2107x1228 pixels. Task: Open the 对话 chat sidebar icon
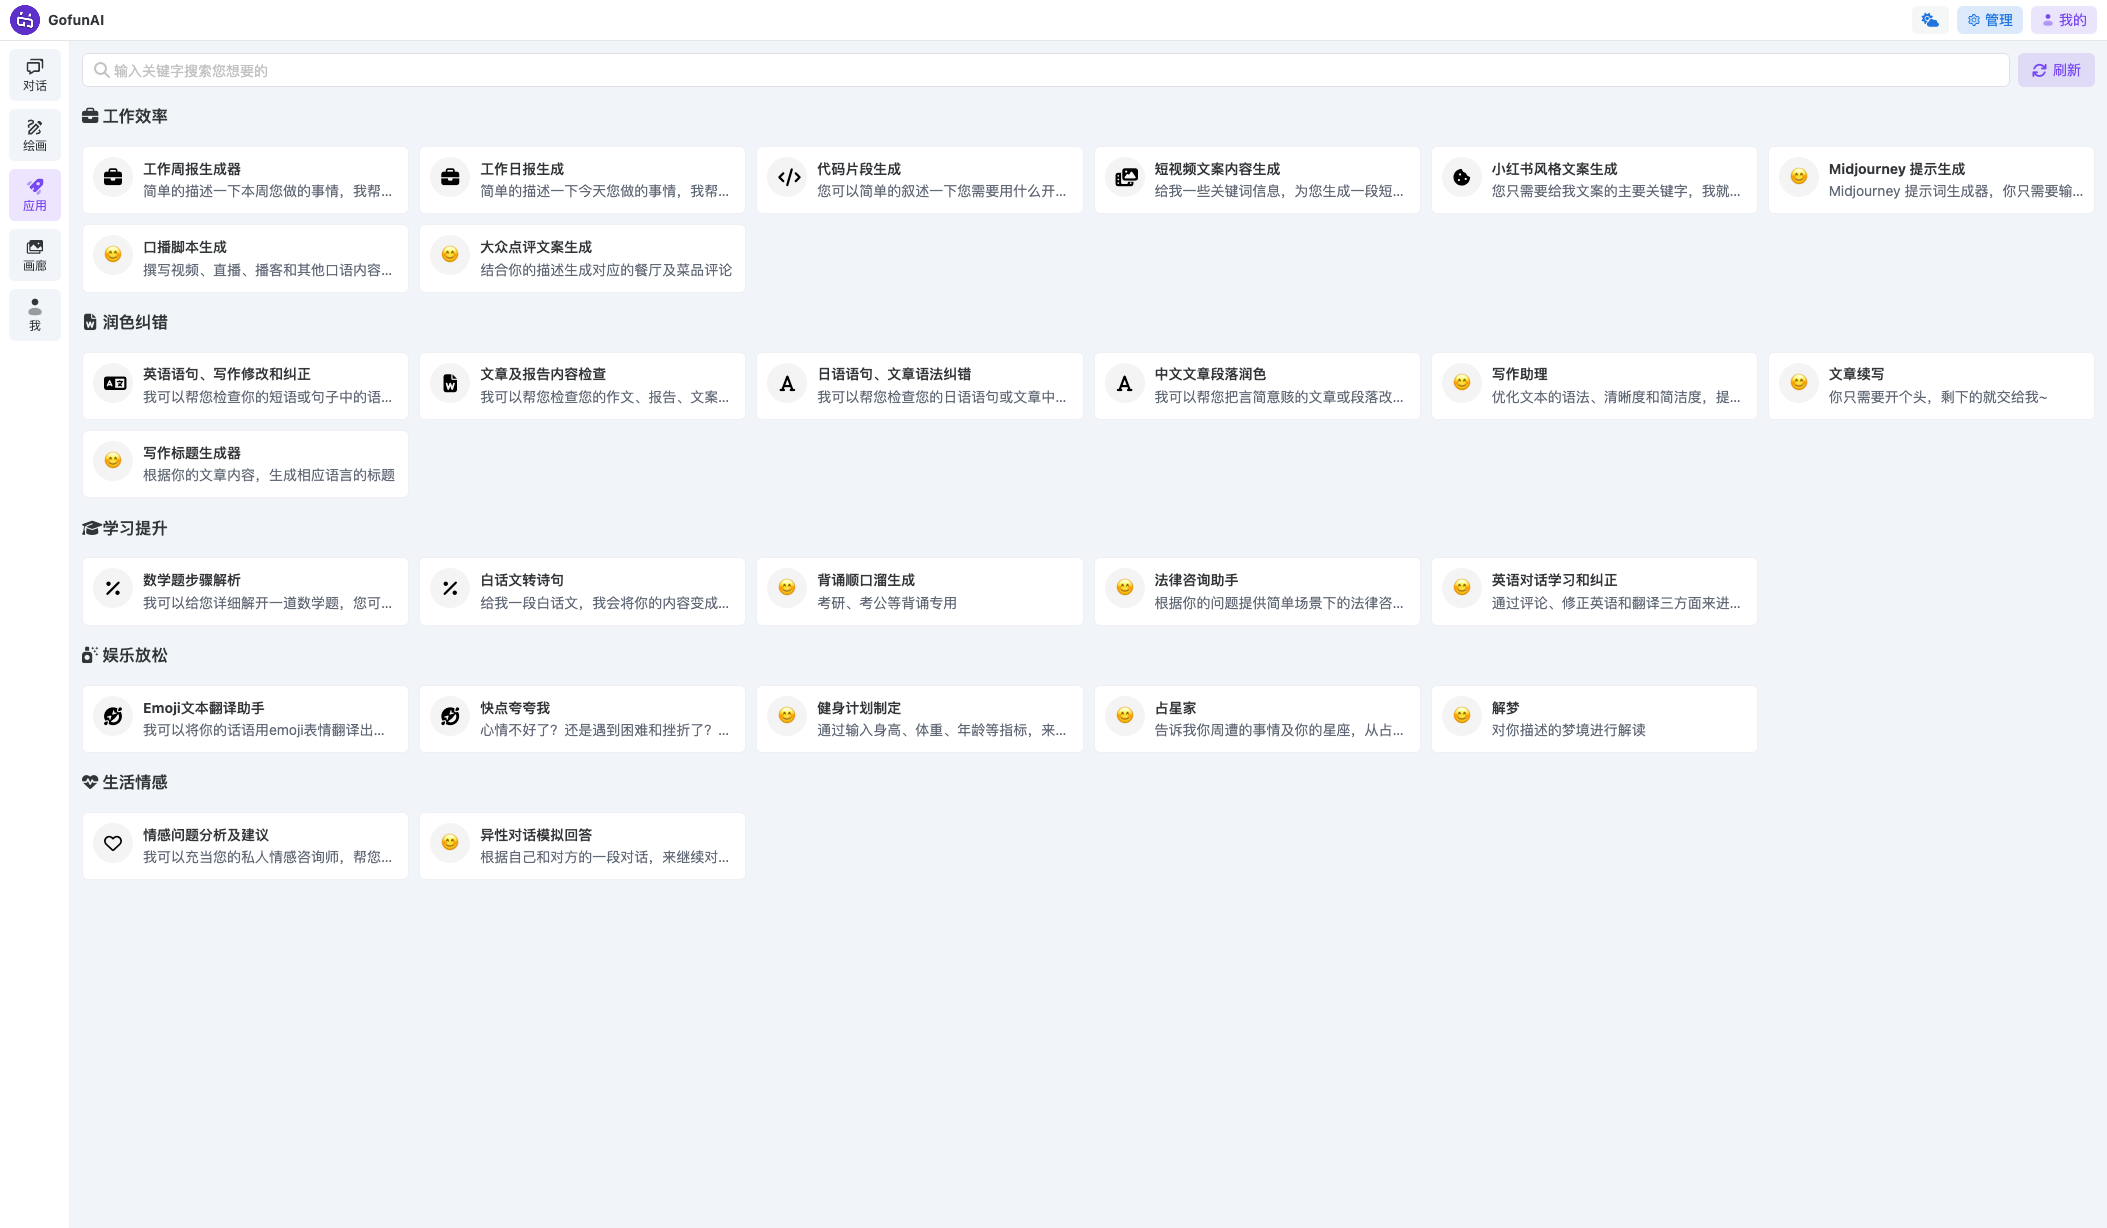click(x=35, y=74)
